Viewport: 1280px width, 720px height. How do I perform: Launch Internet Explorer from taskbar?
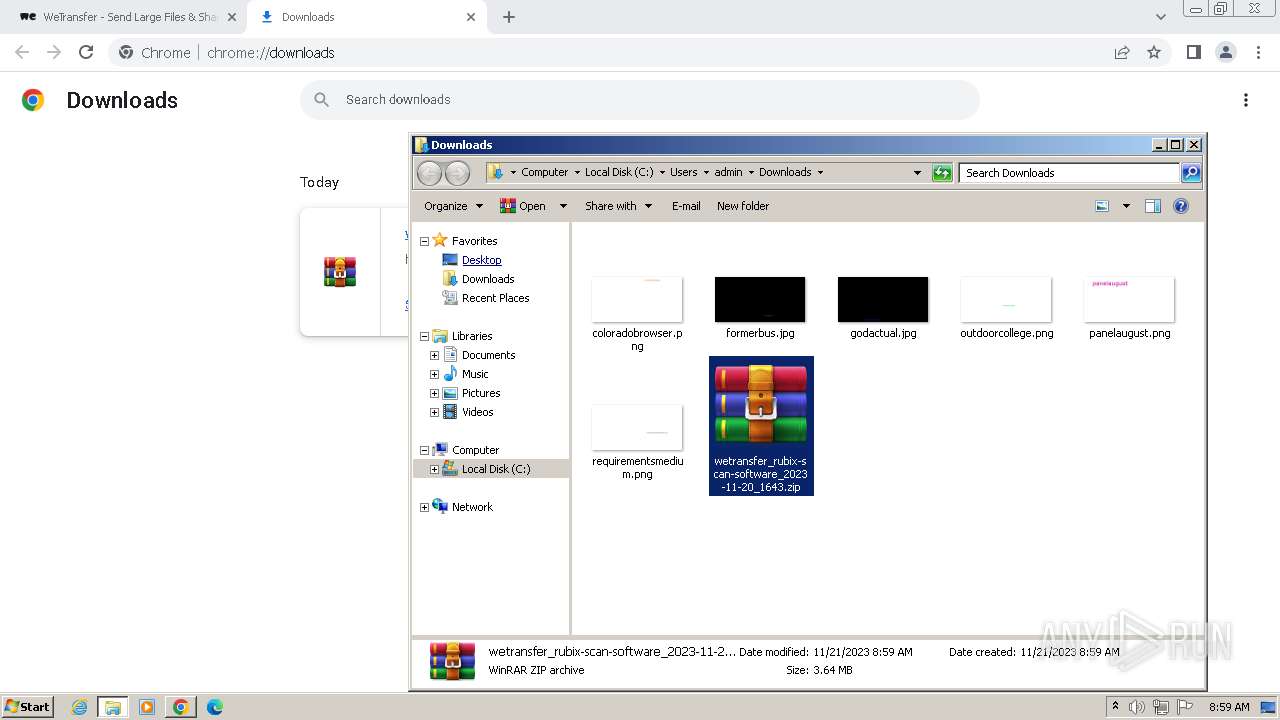(80, 707)
